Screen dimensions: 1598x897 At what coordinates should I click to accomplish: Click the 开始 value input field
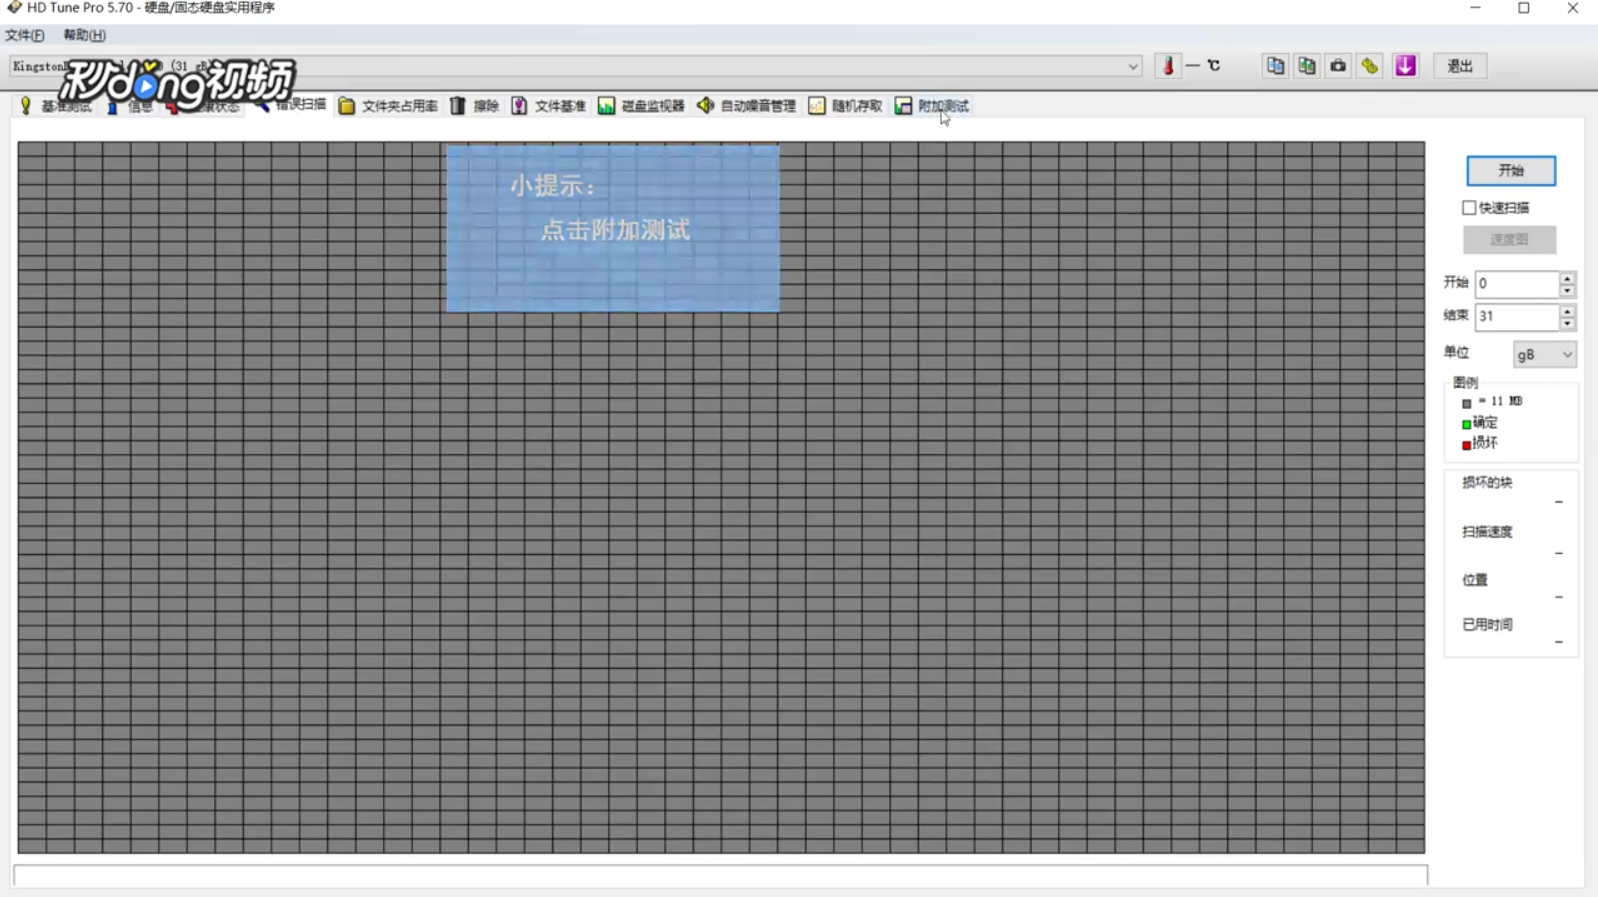[1516, 283]
